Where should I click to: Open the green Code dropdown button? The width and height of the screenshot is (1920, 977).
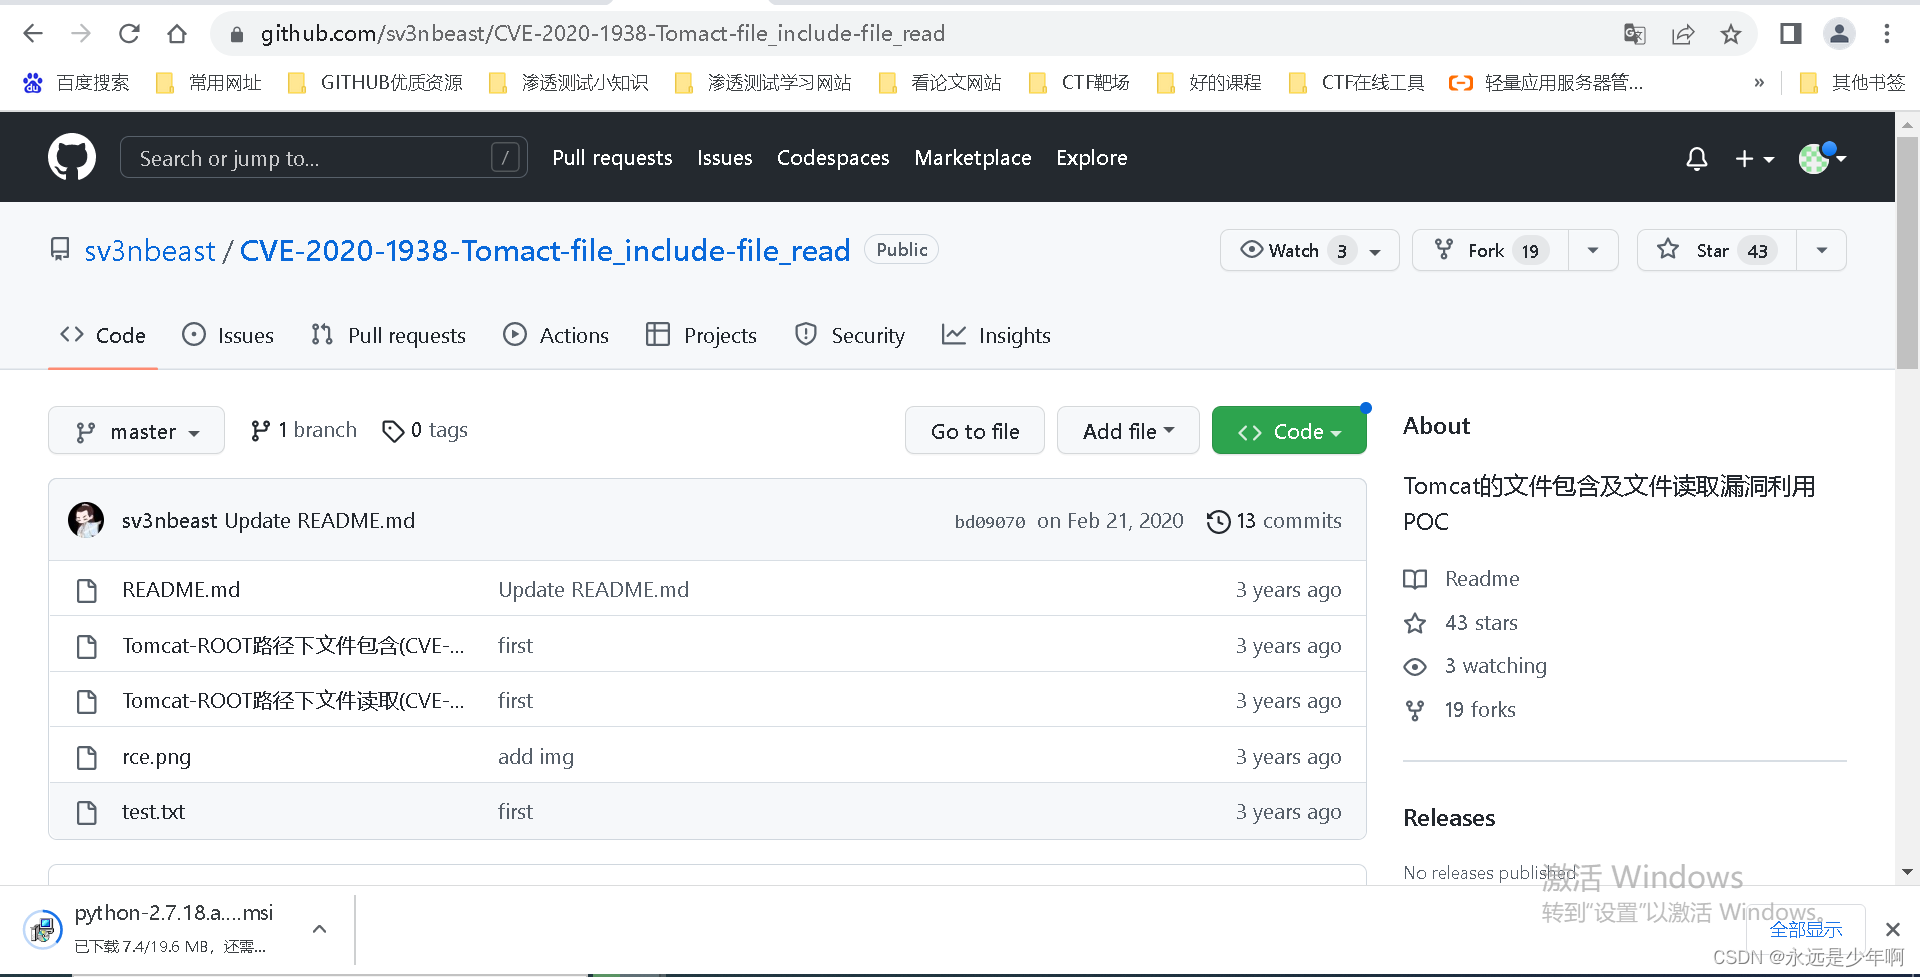(1289, 431)
